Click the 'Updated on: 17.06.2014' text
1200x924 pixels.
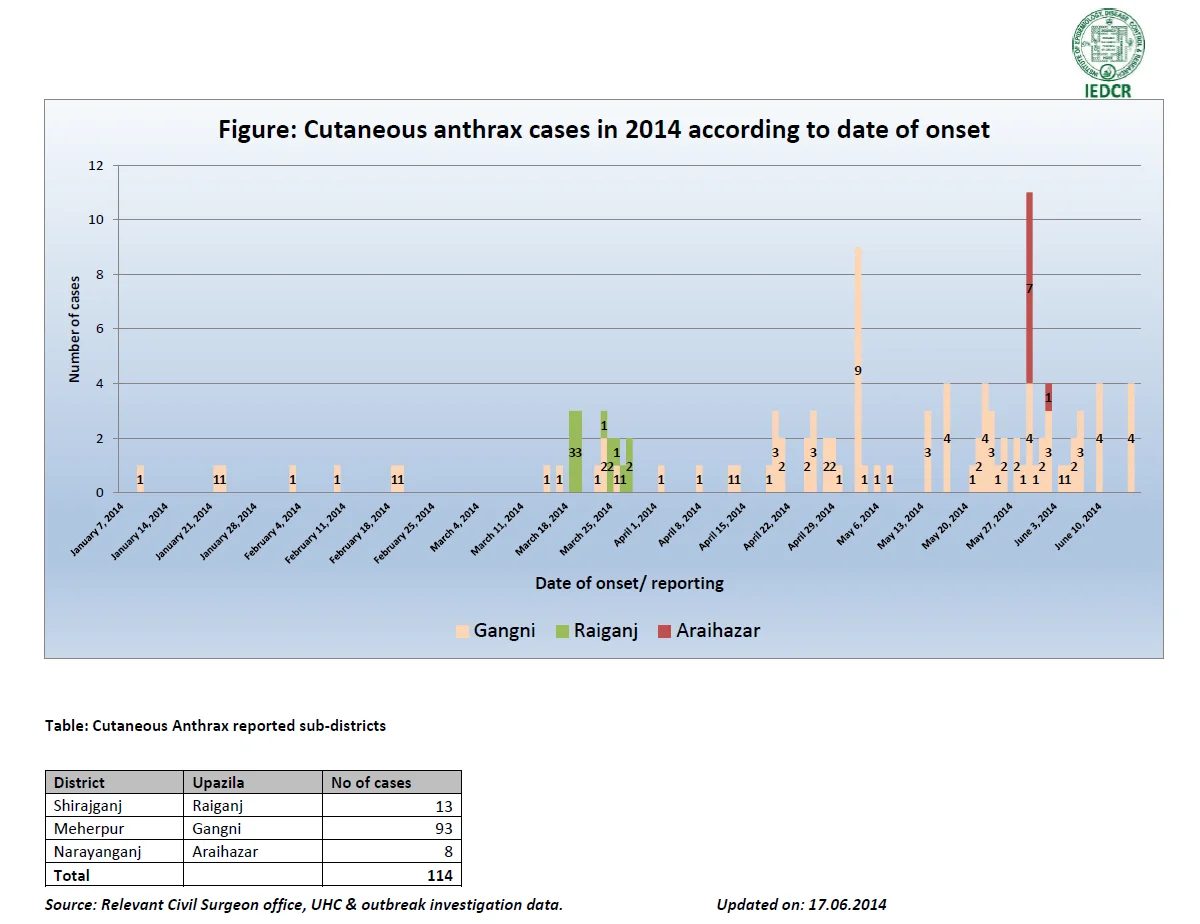801,905
